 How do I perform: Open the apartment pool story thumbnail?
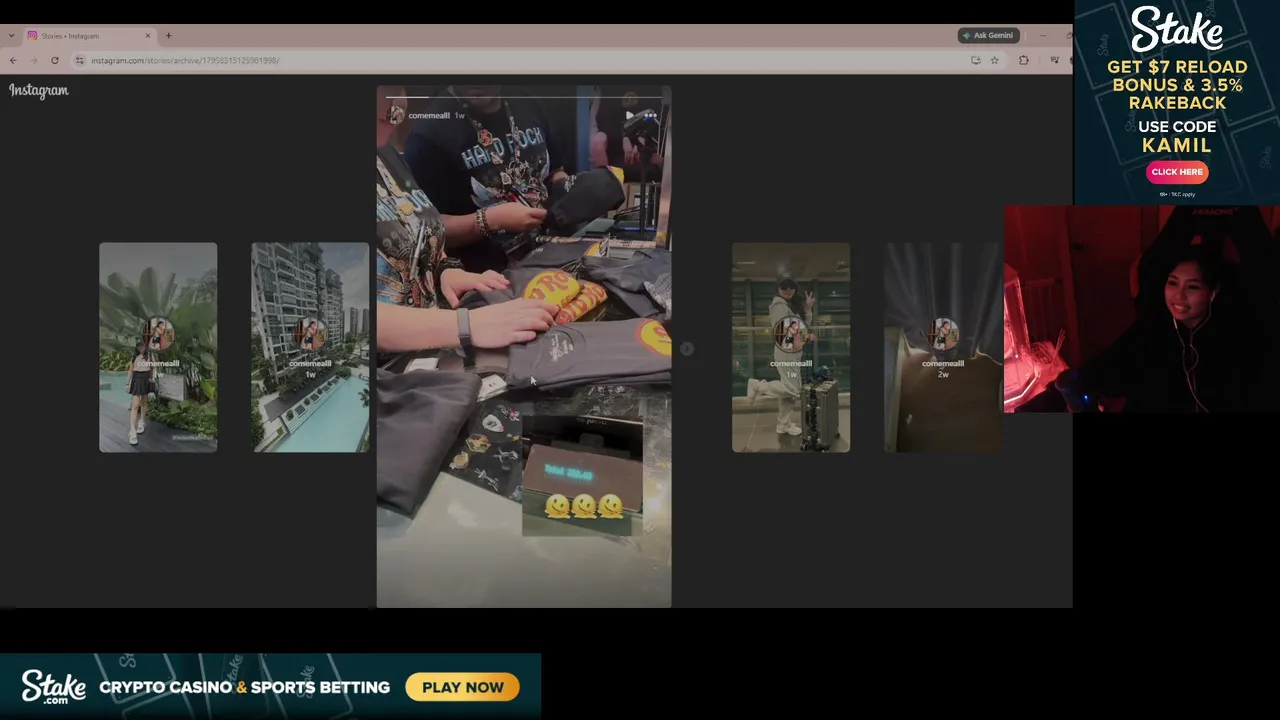(x=310, y=347)
